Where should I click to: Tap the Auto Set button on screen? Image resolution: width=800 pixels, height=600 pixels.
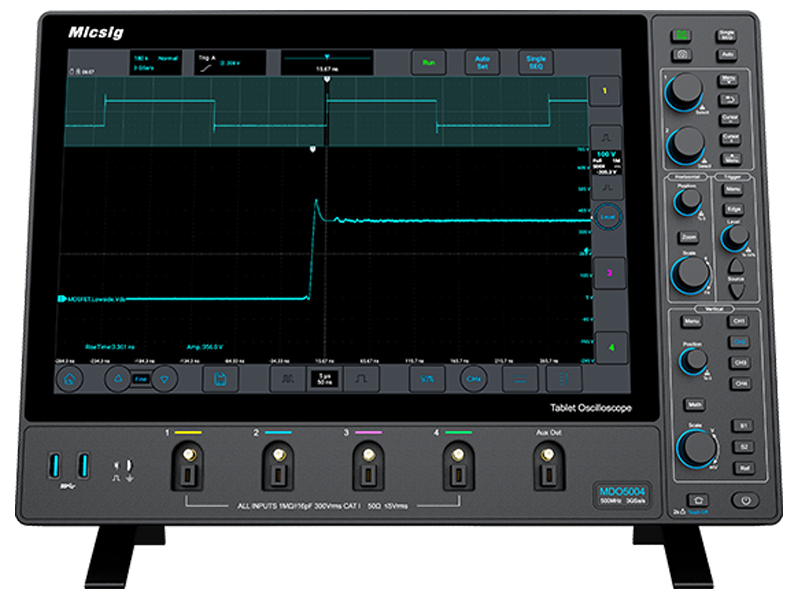pyautogui.click(x=482, y=62)
